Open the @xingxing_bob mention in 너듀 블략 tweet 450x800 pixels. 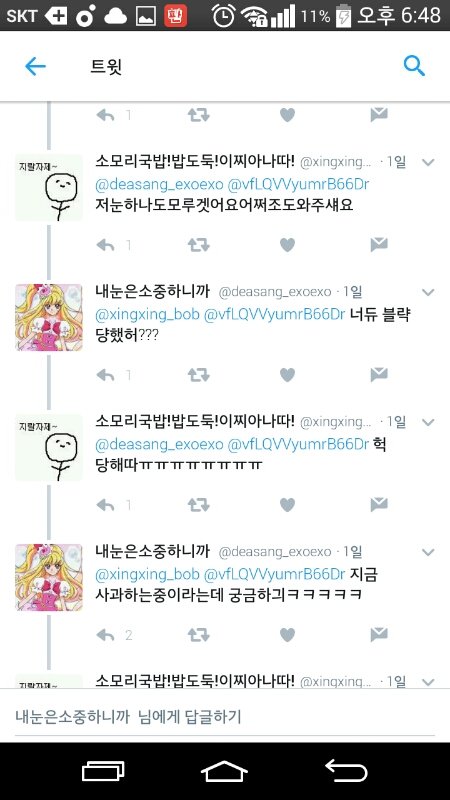point(147,315)
